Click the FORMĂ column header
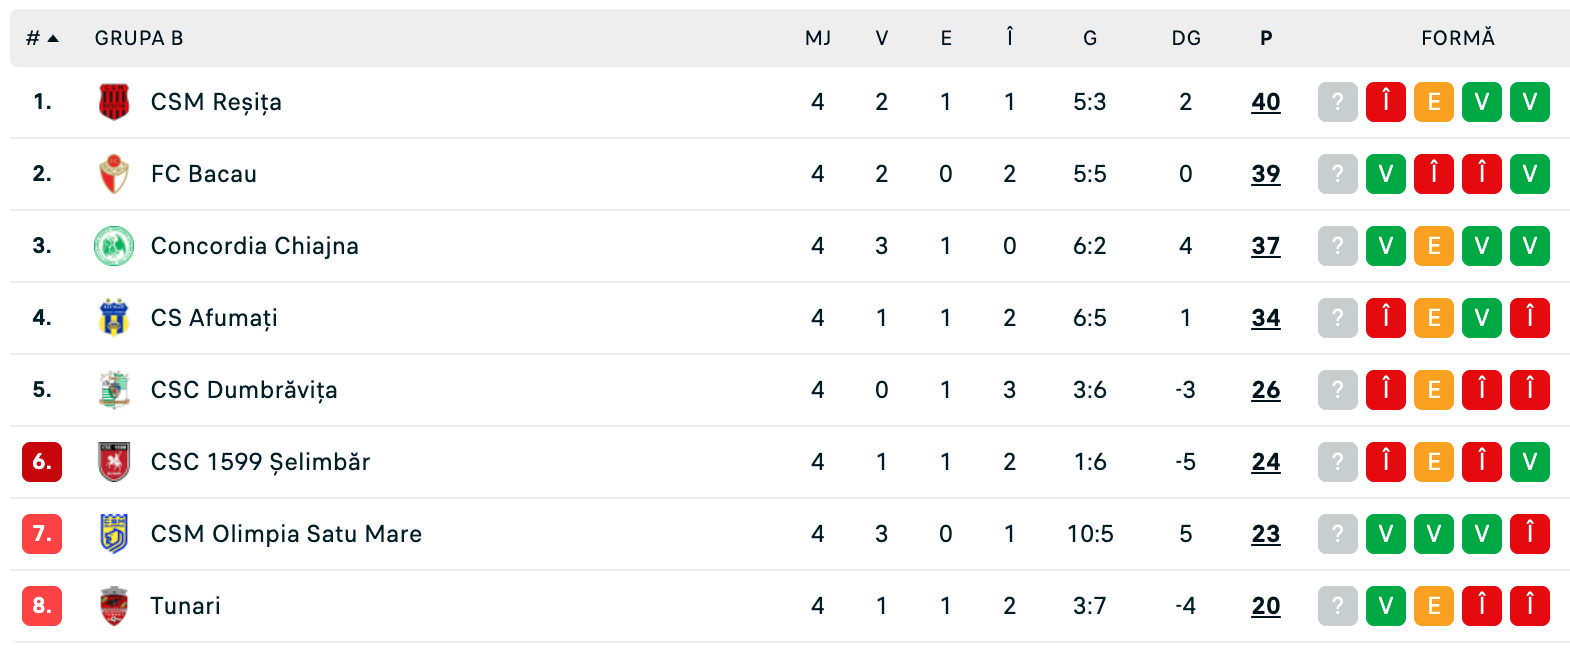 1457,38
